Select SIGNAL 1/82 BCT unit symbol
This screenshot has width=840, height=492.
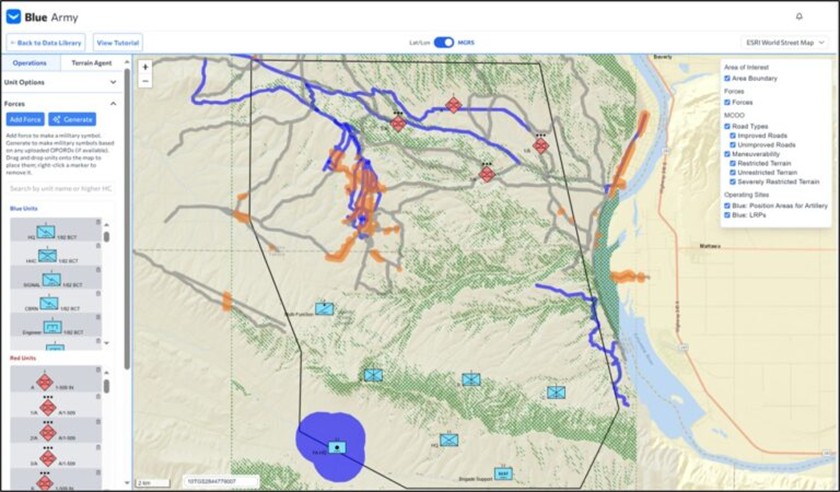coord(46,279)
